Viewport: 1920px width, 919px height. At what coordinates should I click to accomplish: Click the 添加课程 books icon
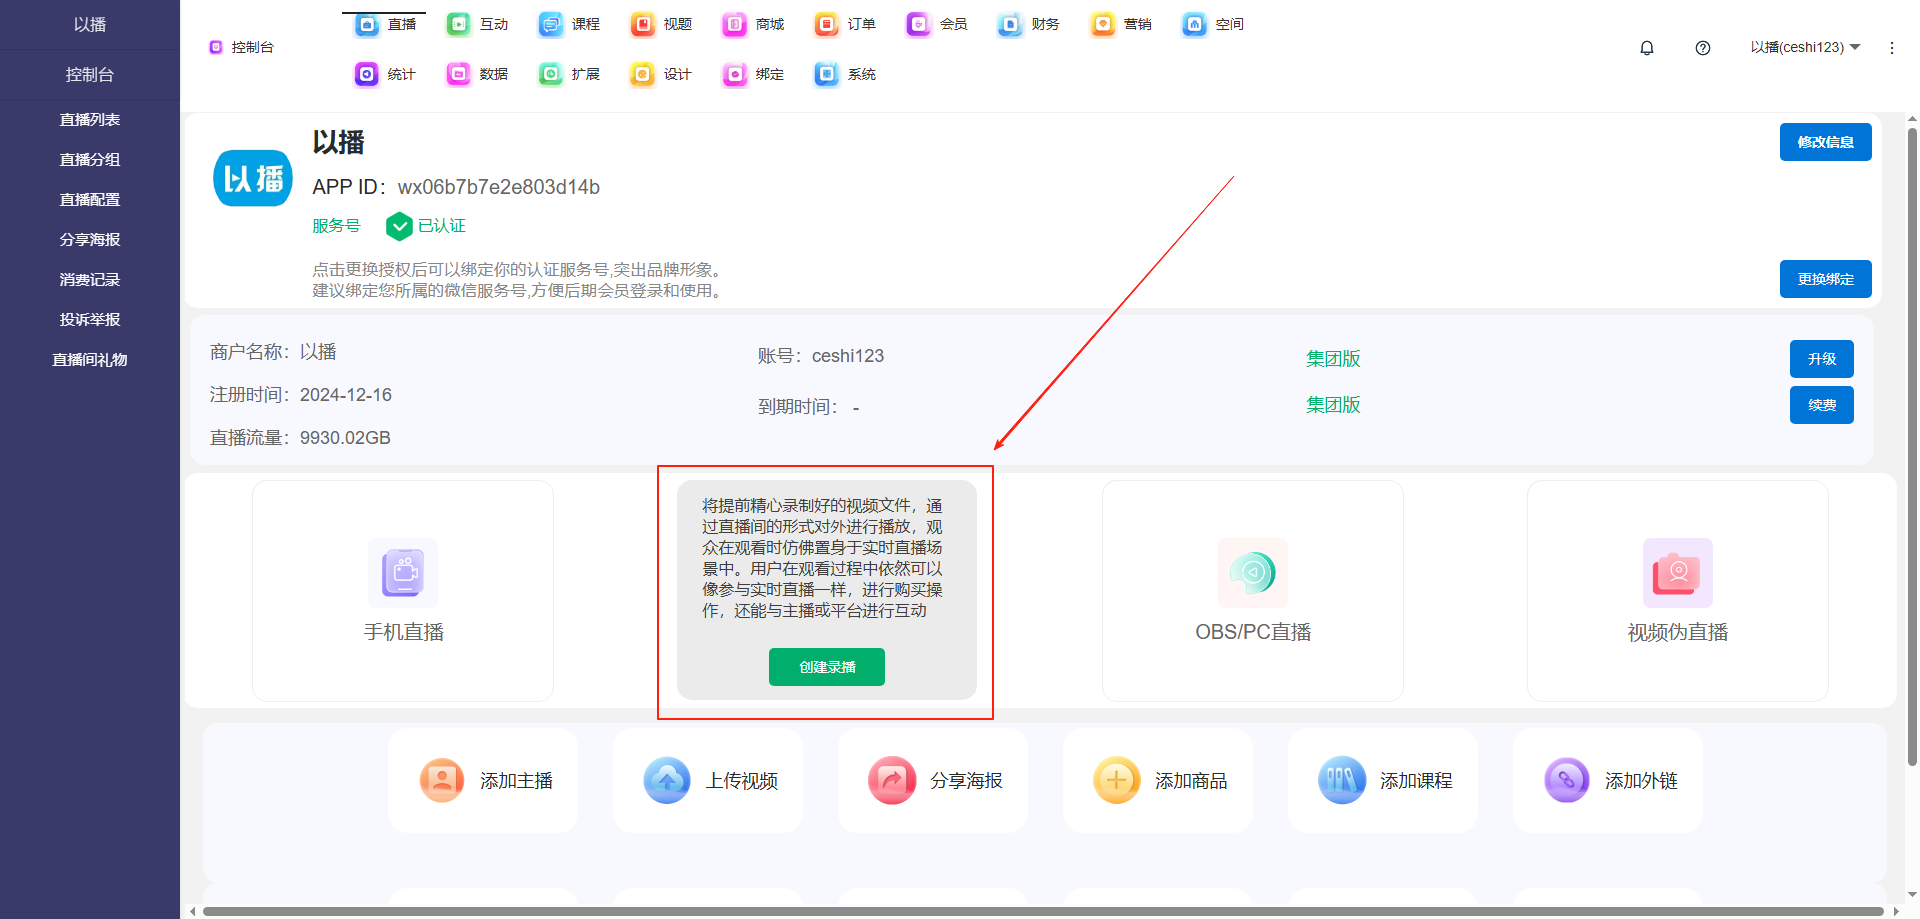point(1342,780)
